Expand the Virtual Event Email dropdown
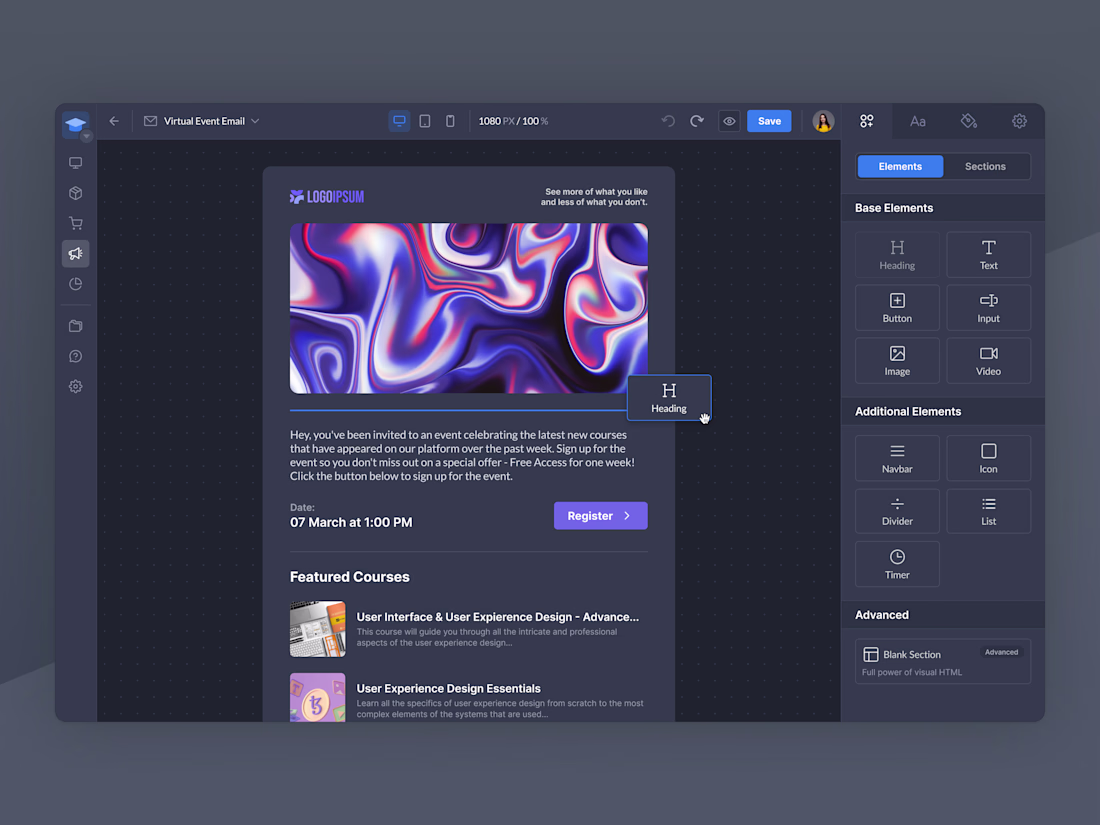This screenshot has height=825, width=1100. (x=255, y=121)
